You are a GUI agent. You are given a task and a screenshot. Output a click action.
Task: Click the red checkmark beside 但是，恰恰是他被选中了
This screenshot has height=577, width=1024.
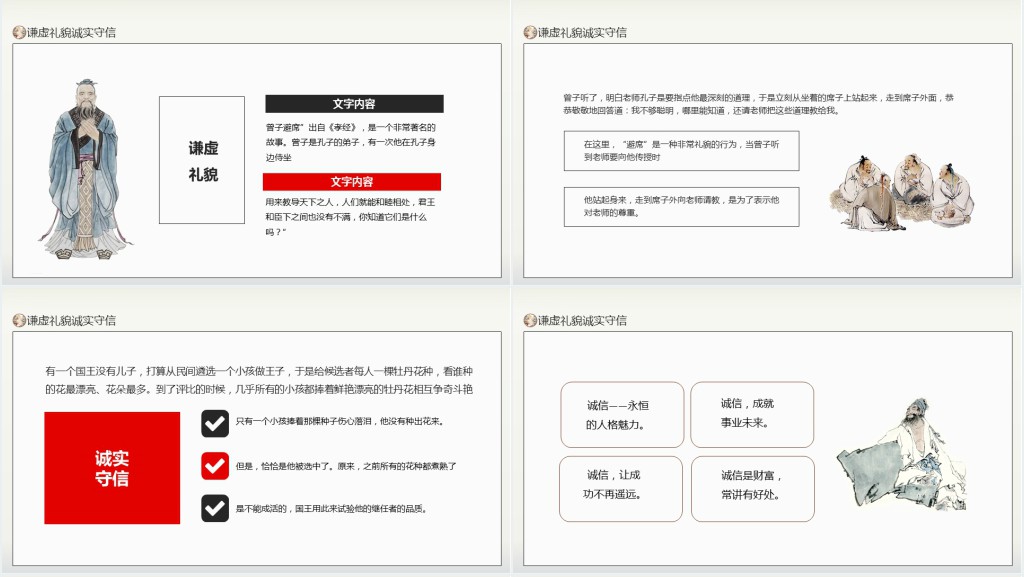coord(215,466)
